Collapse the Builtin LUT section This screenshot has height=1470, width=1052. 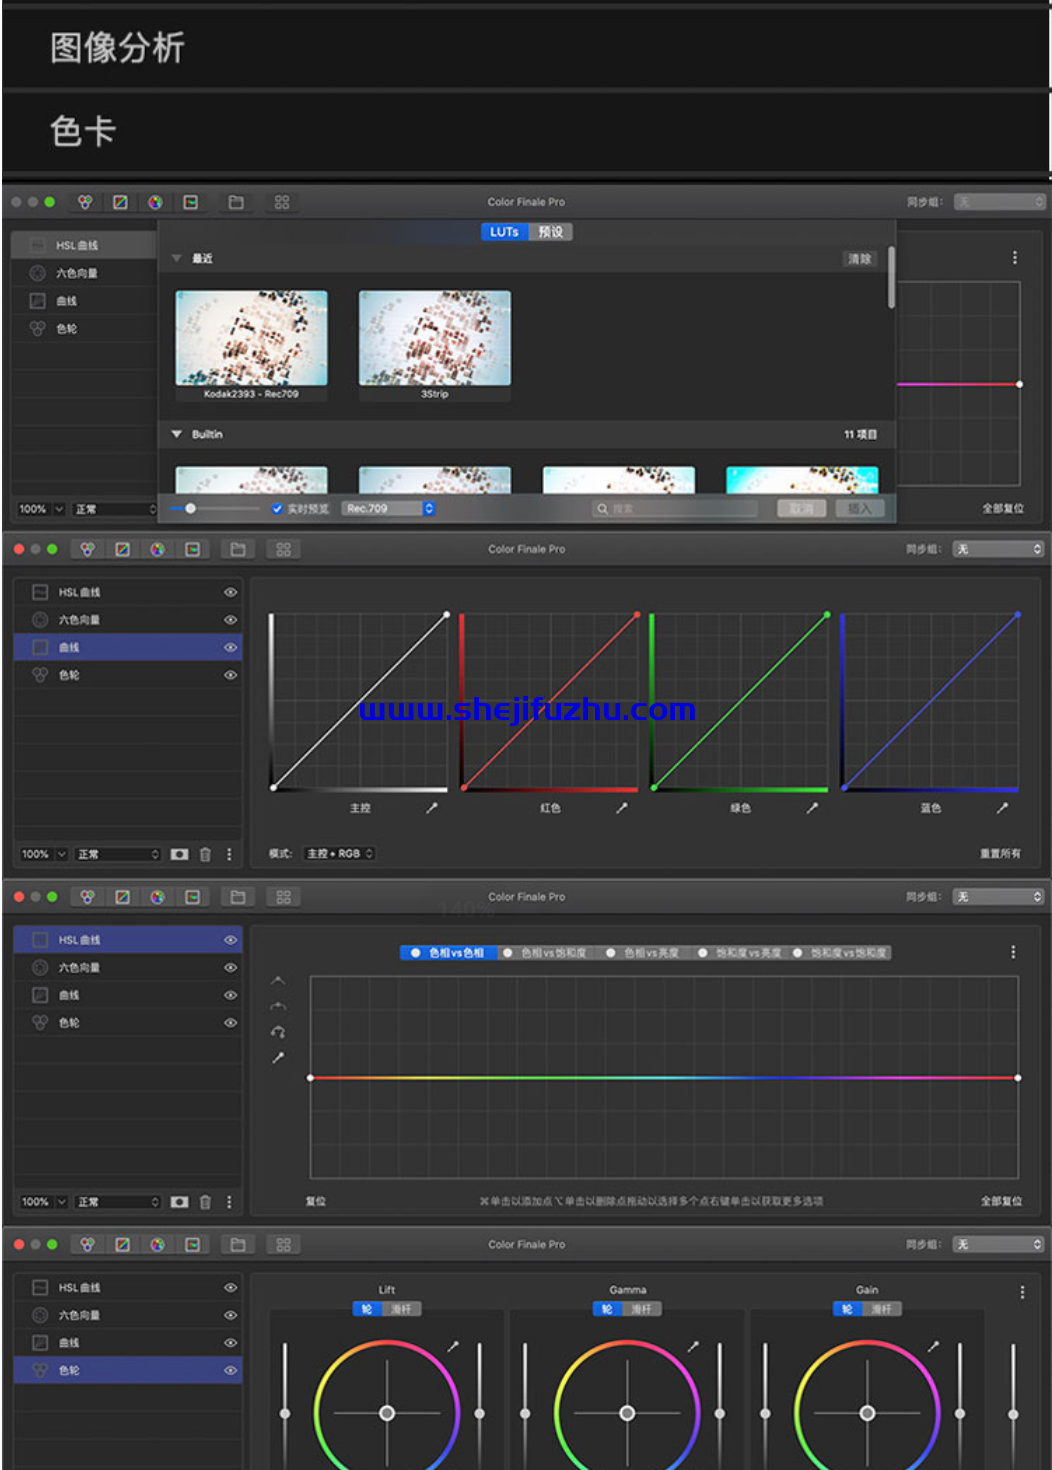pos(177,435)
